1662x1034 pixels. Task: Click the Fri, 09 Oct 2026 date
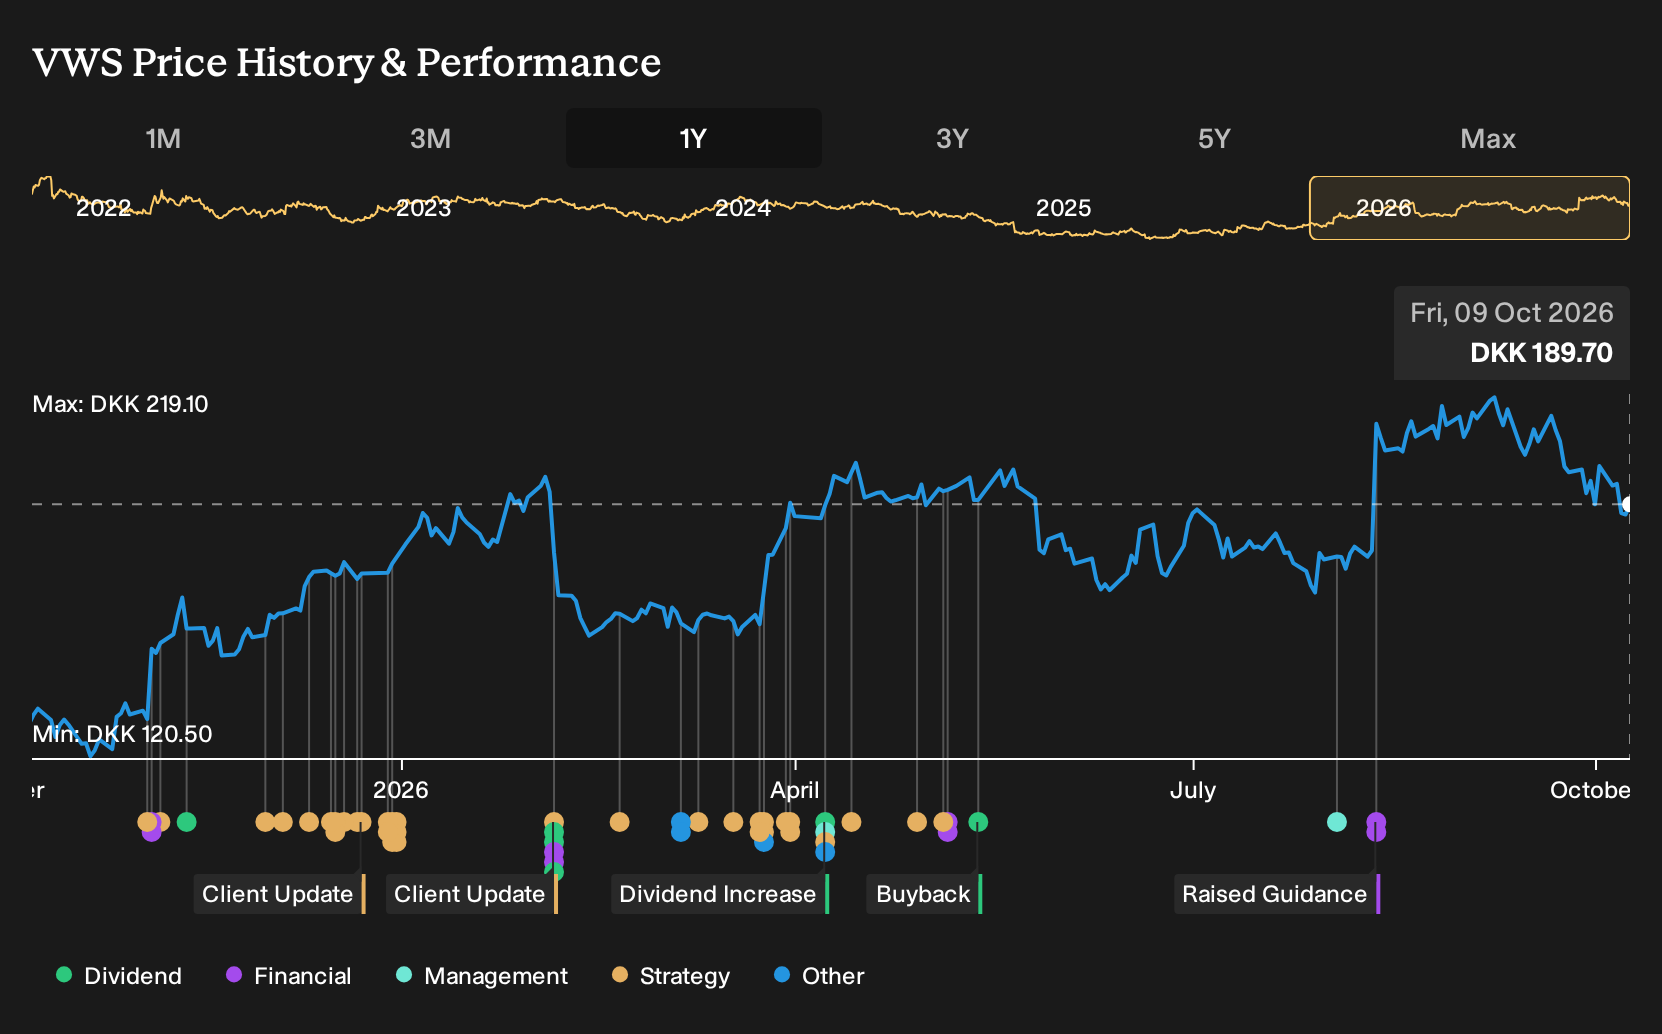pyautogui.click(x=1512, y=313)
